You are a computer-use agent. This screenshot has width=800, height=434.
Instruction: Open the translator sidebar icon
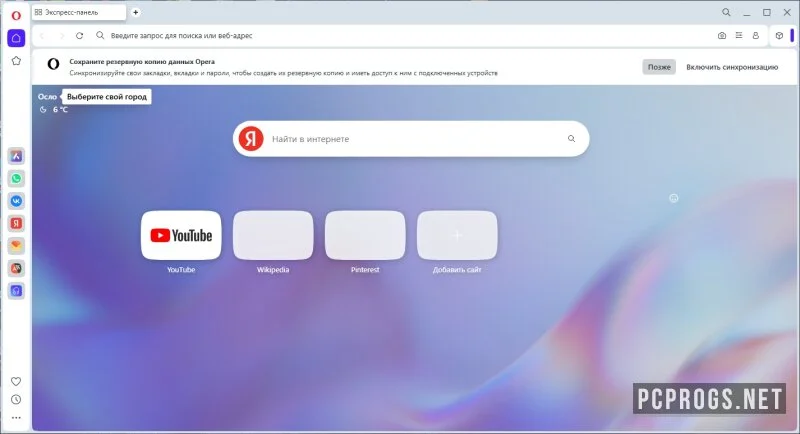tap(16, 268)
